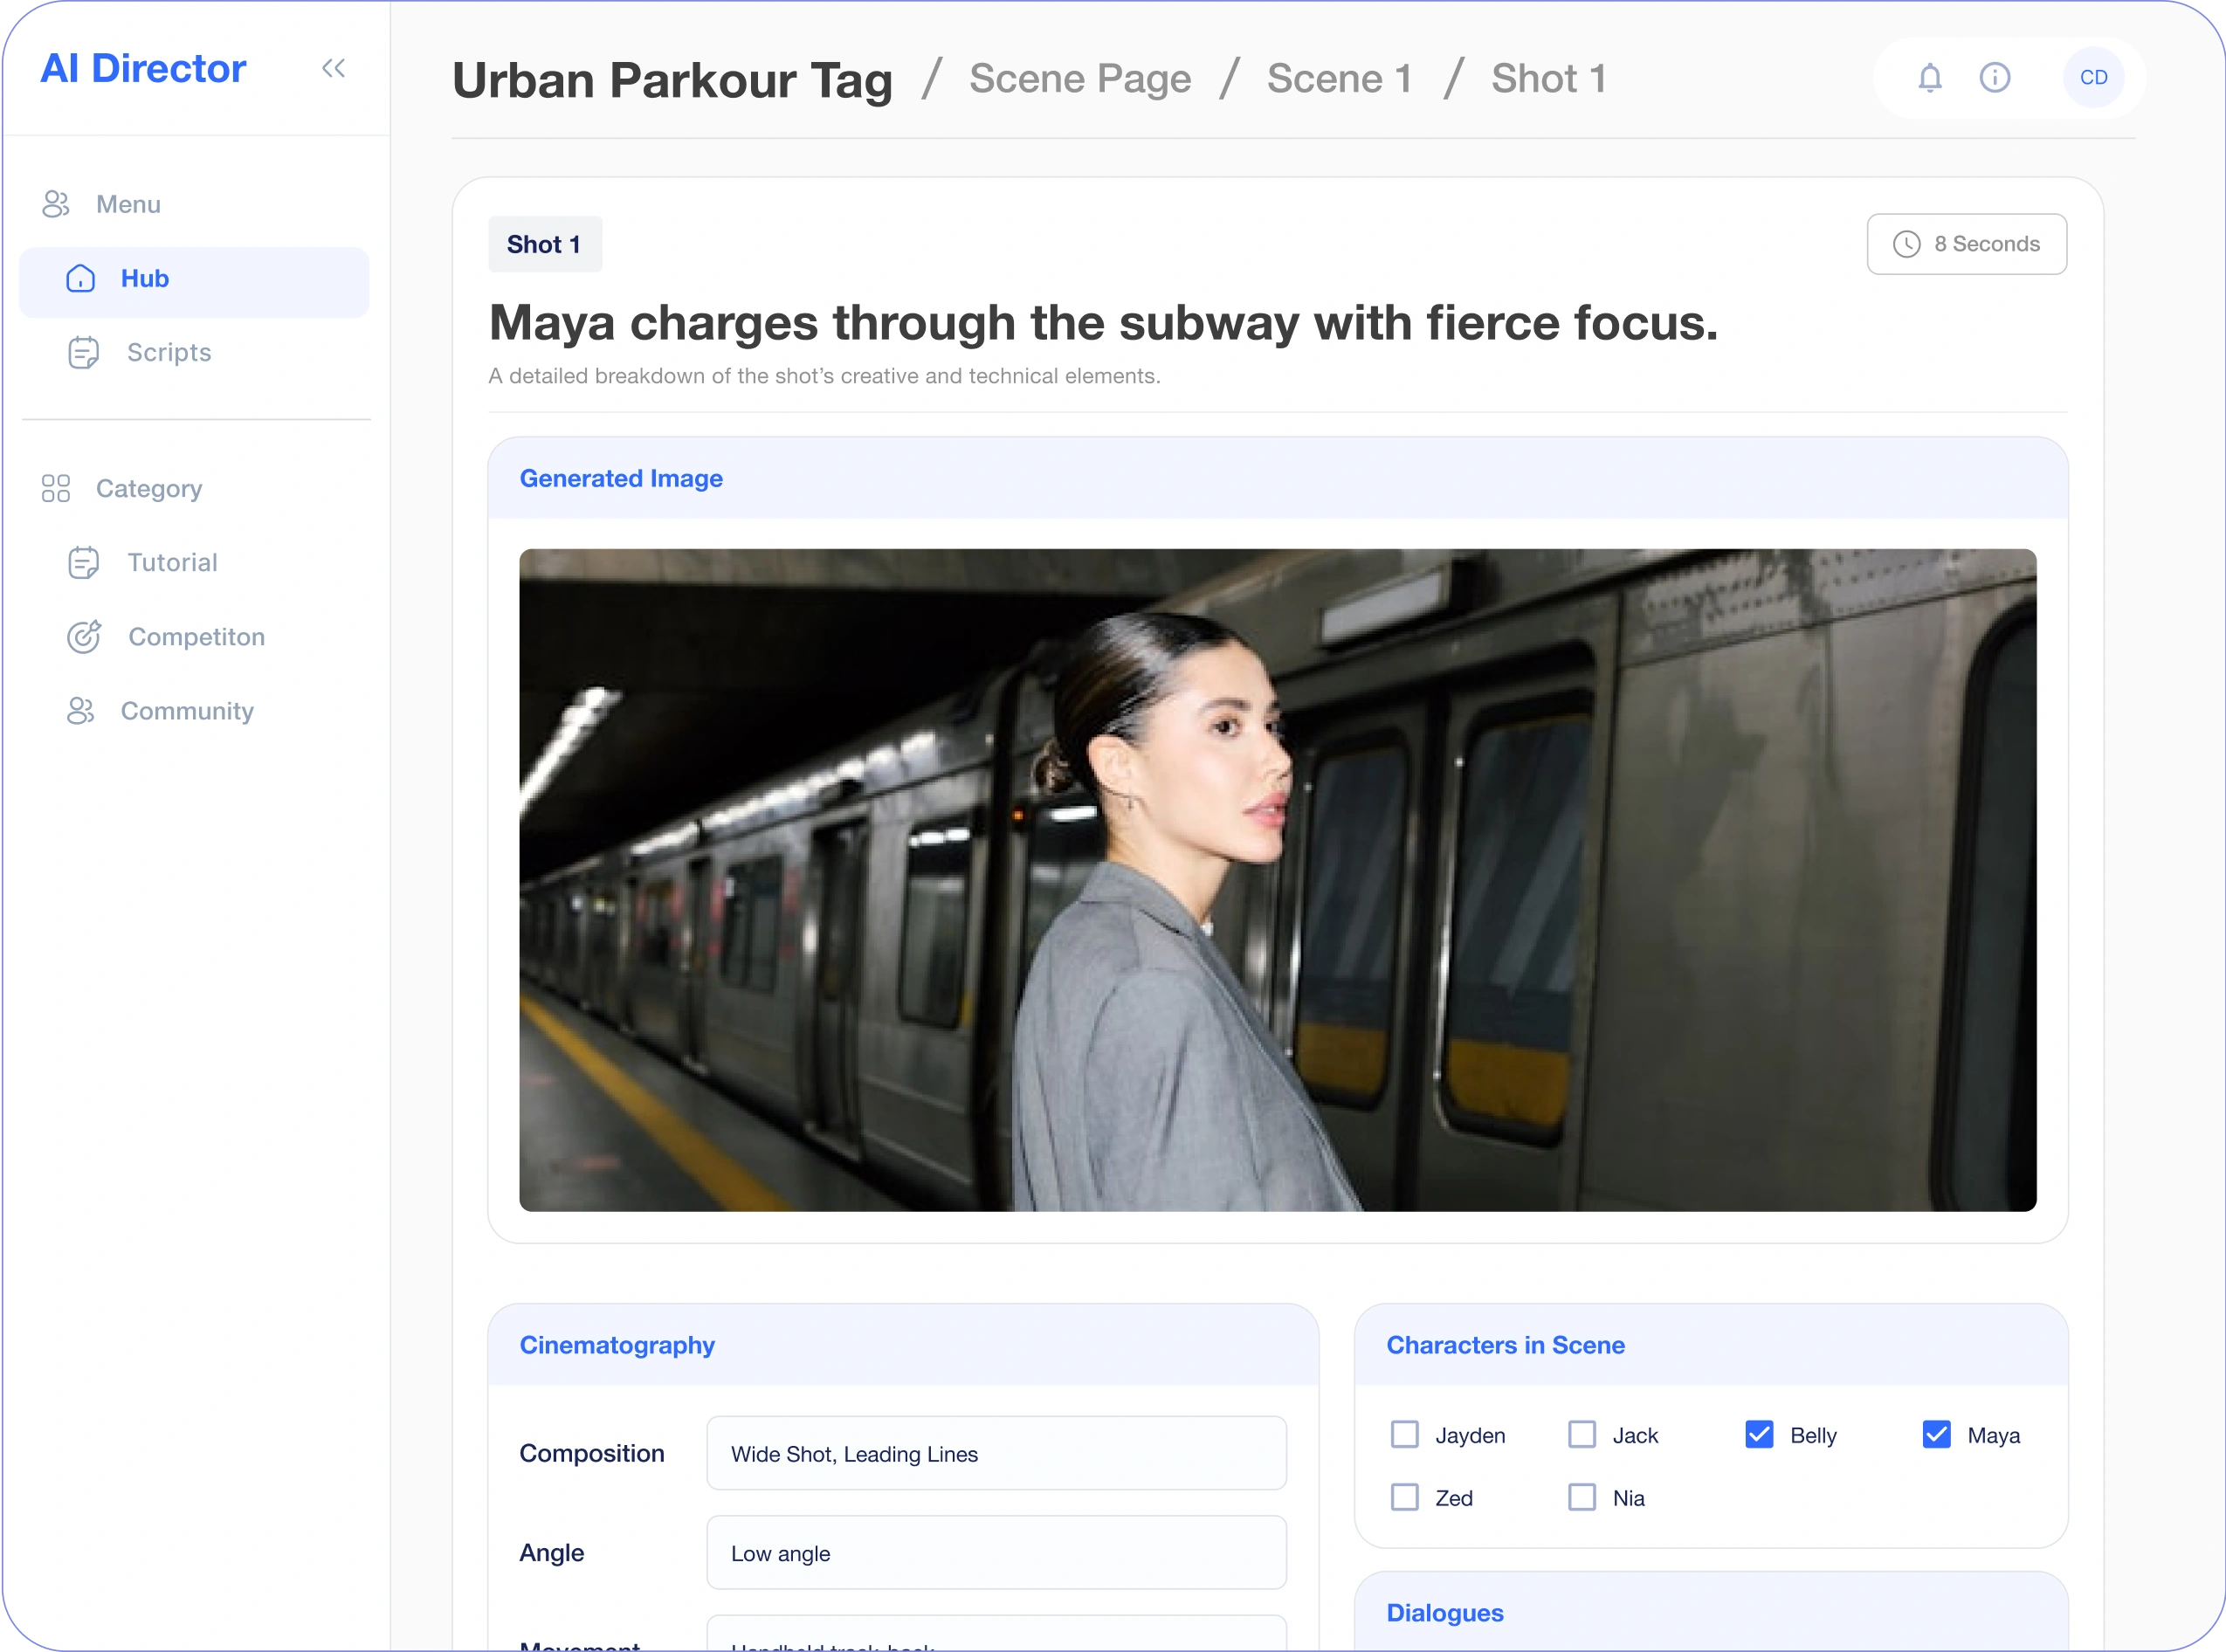The image size is (2226, 1652).
Task: Go to Scene 1 breadcrumb
Action: (x=1339, y=78)
